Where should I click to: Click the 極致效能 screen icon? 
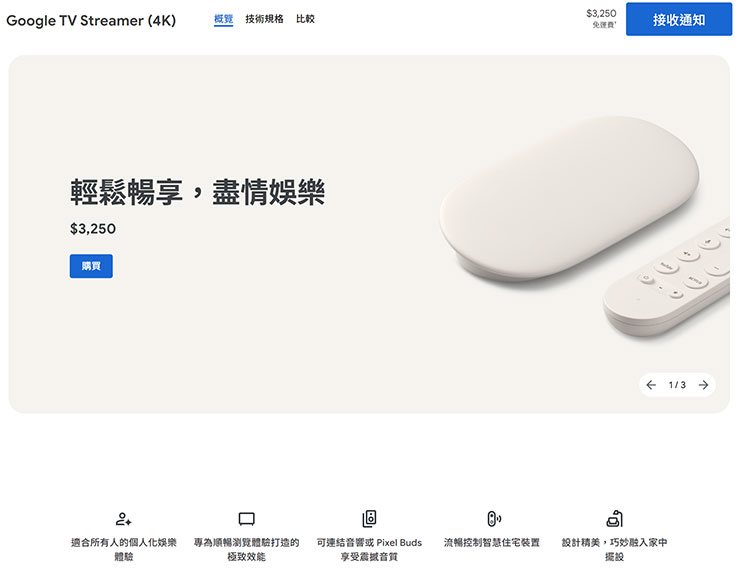coord(246,519)
